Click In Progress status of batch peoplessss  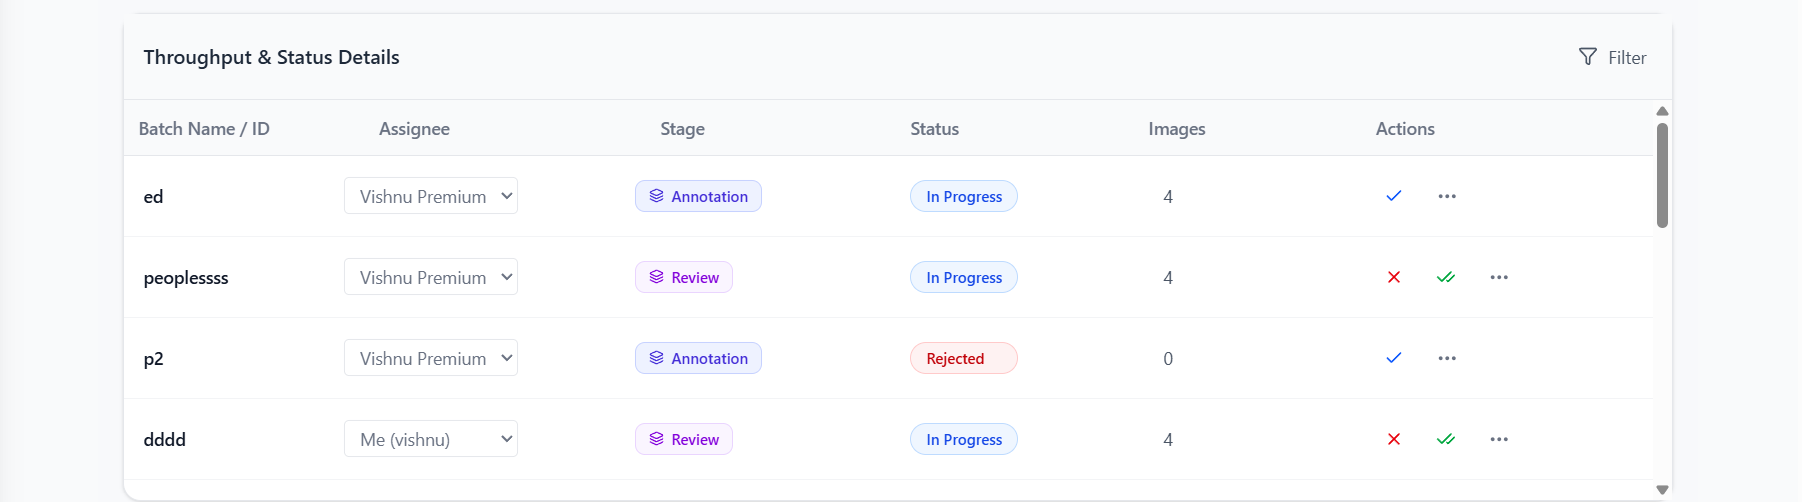[964, 277]
